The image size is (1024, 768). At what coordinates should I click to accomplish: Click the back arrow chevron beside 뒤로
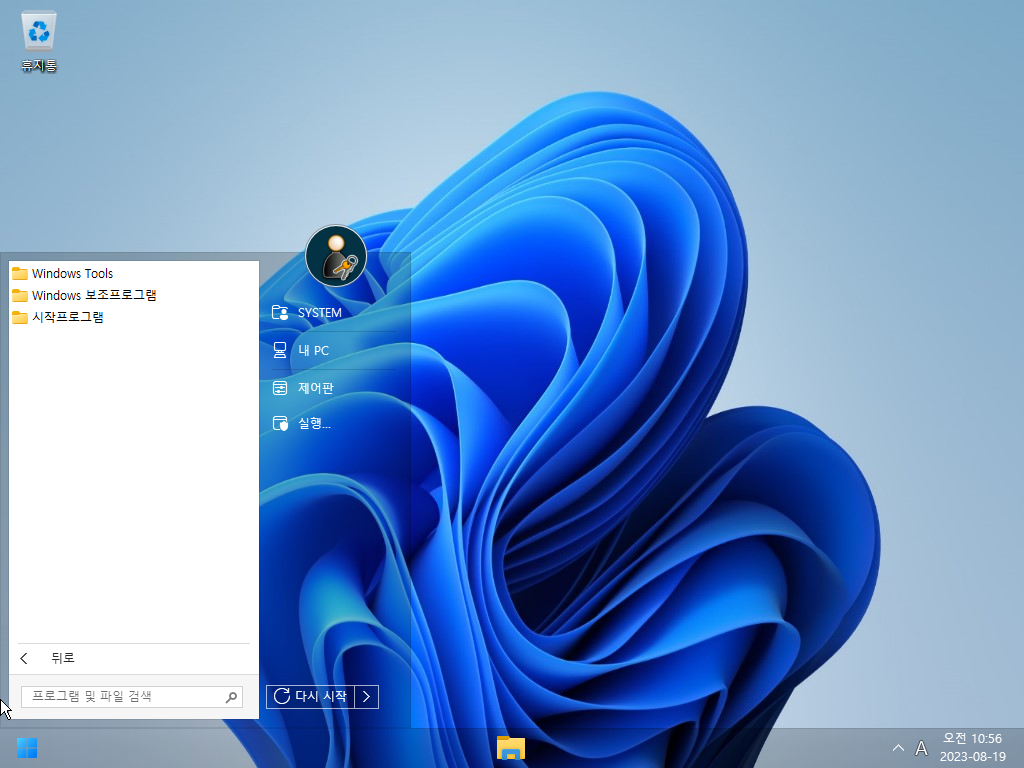coord(24,658)
